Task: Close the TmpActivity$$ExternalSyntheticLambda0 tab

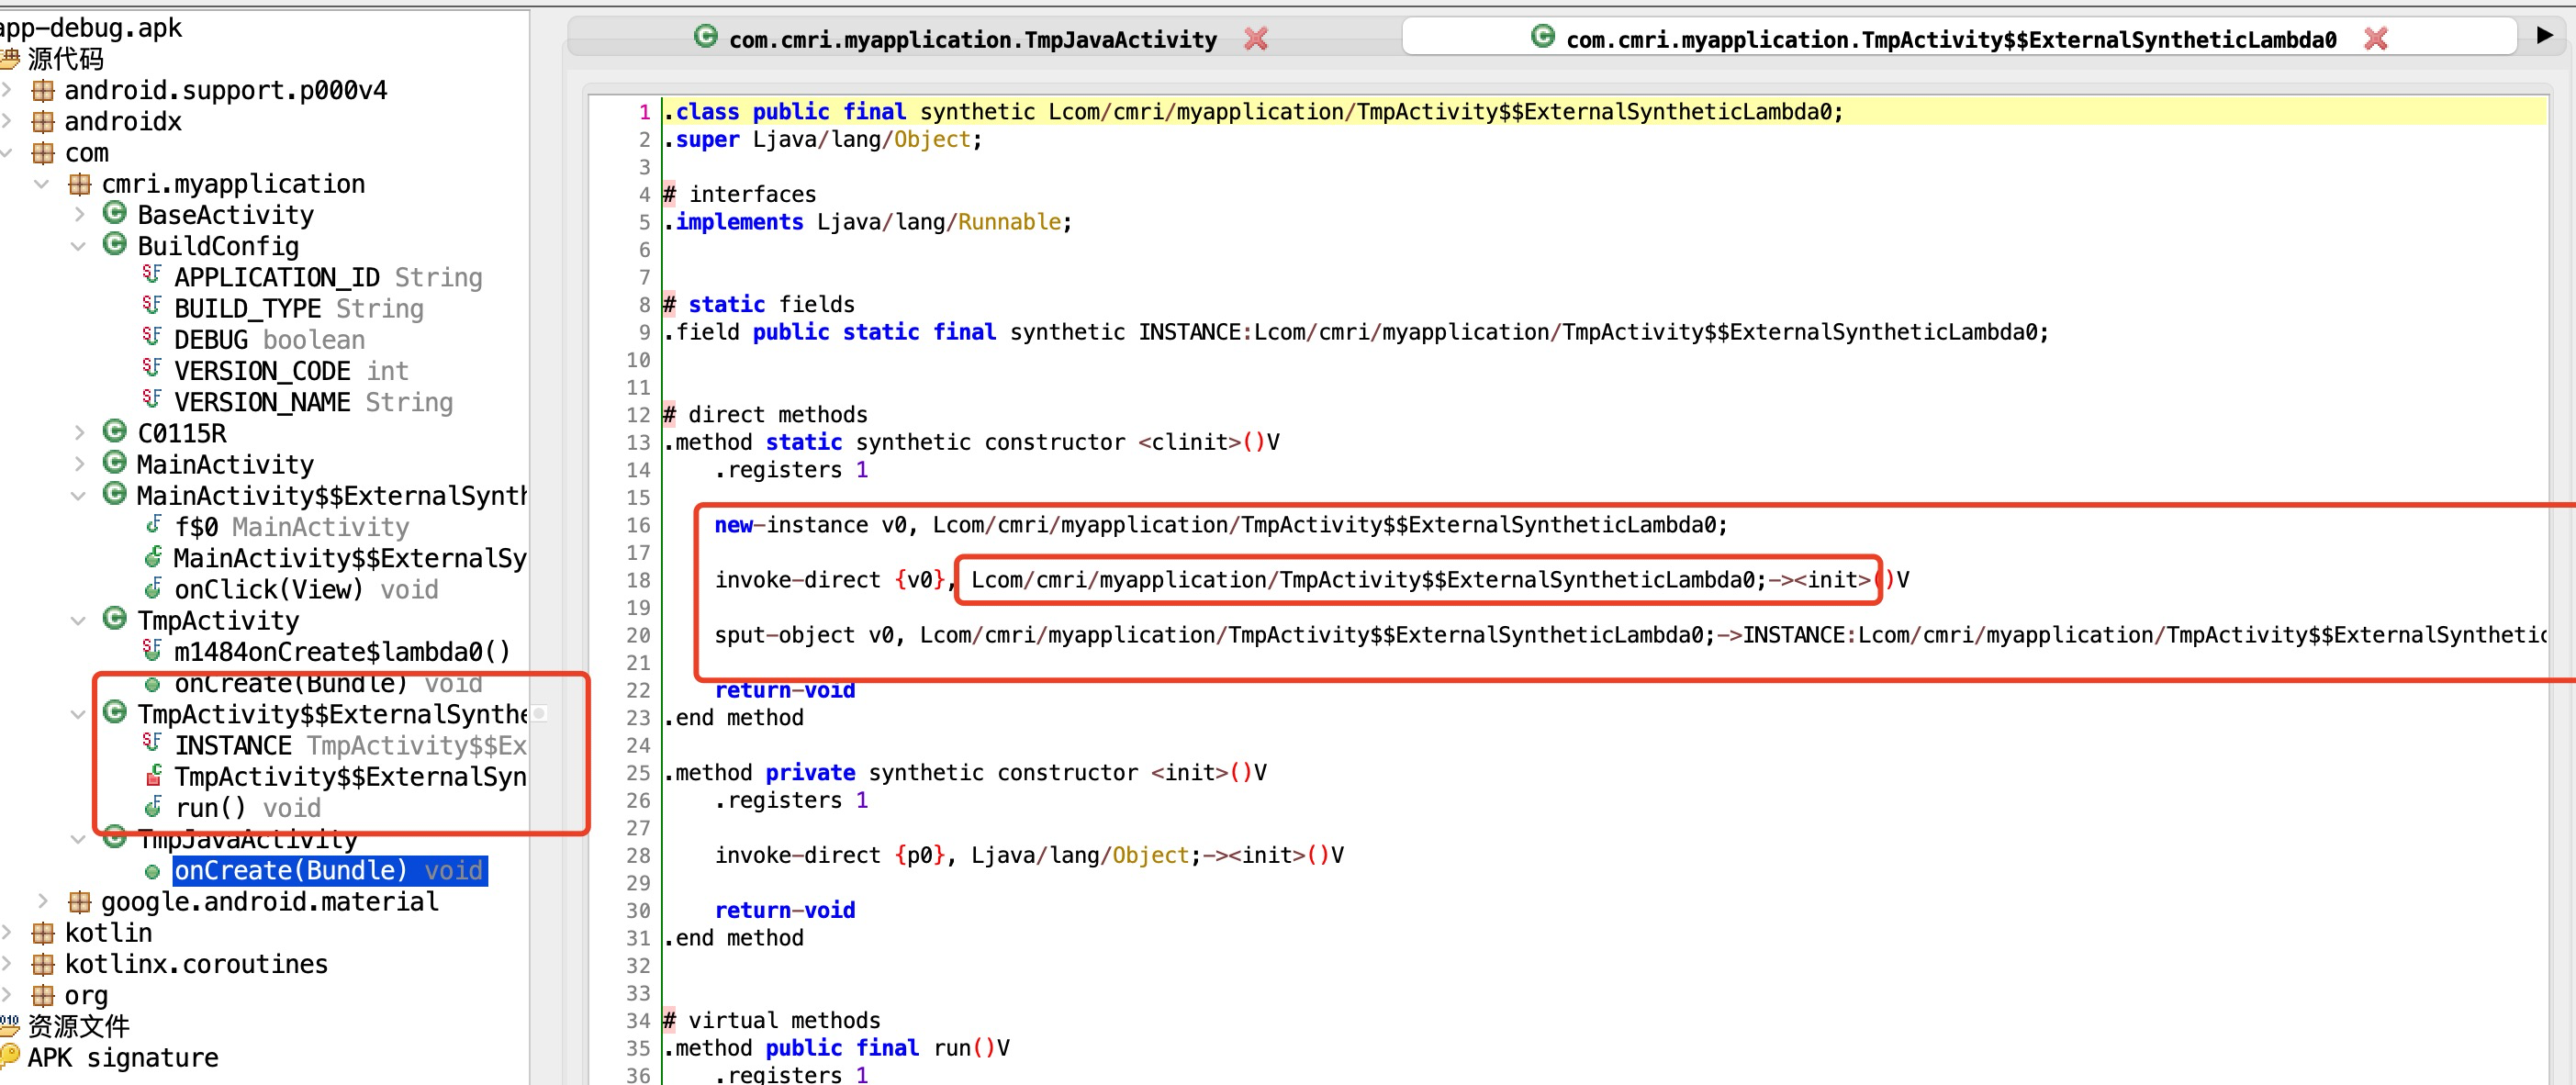Action: (x=2375, y=39)
